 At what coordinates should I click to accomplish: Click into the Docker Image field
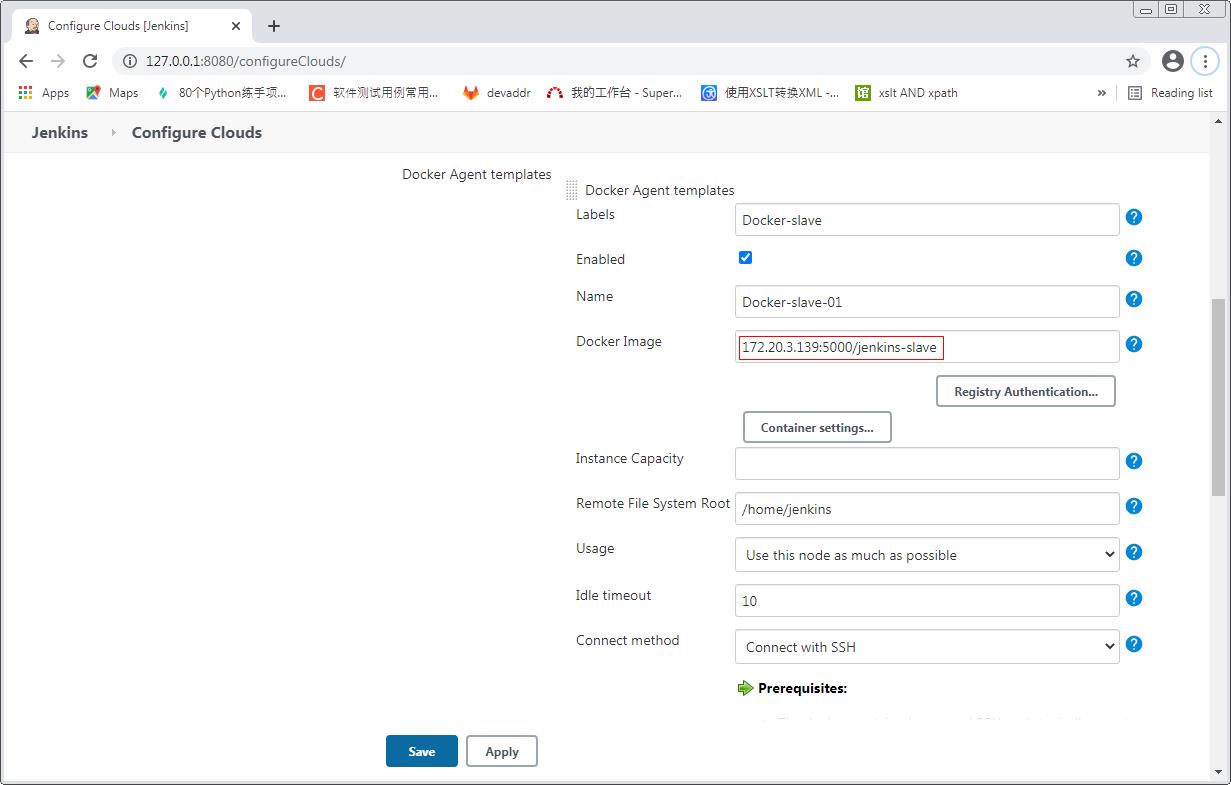927,347
